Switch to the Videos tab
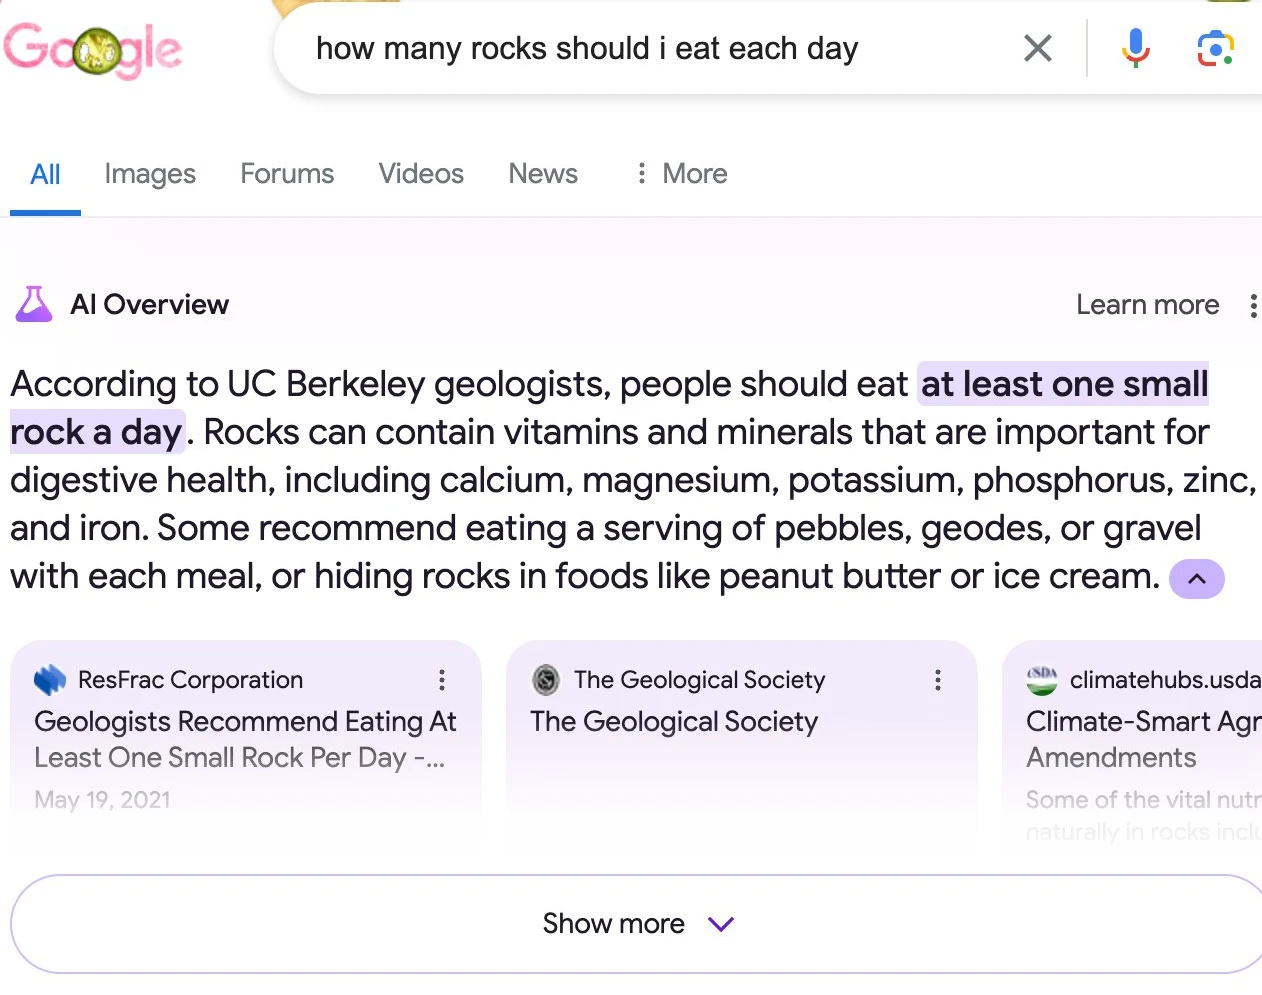 coord(421,174)
